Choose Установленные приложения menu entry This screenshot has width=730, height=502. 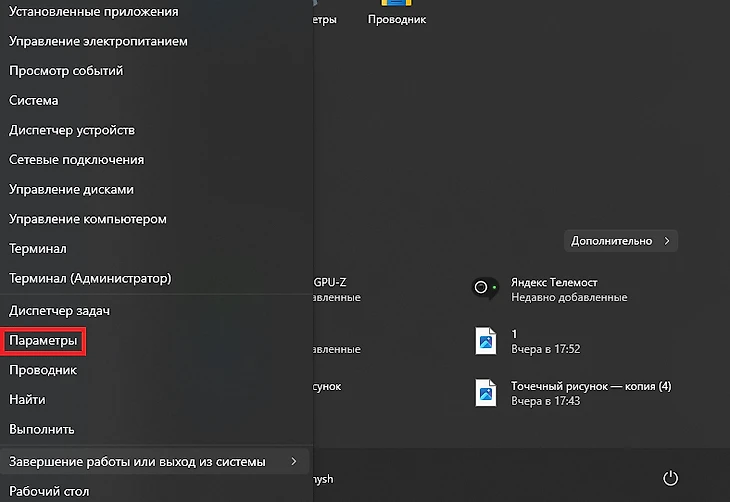(94, 12)
